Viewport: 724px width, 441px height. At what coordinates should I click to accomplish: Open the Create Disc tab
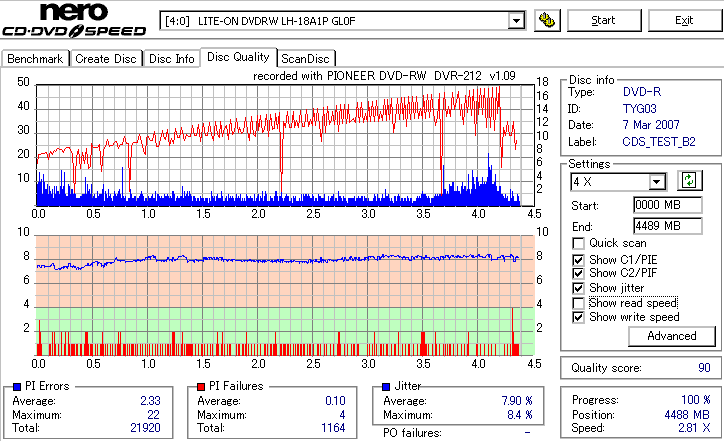click(106, 59)
